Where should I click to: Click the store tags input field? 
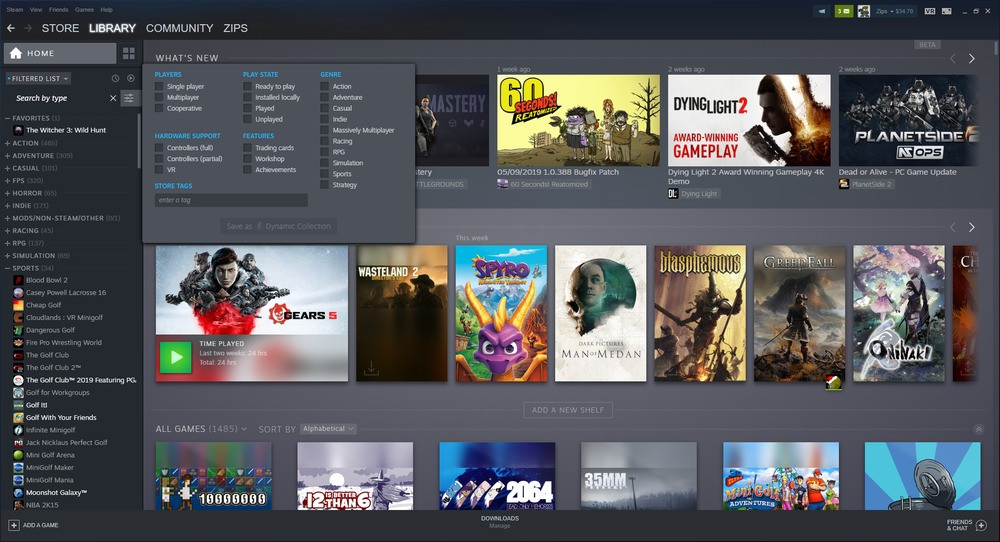point(231,200)
